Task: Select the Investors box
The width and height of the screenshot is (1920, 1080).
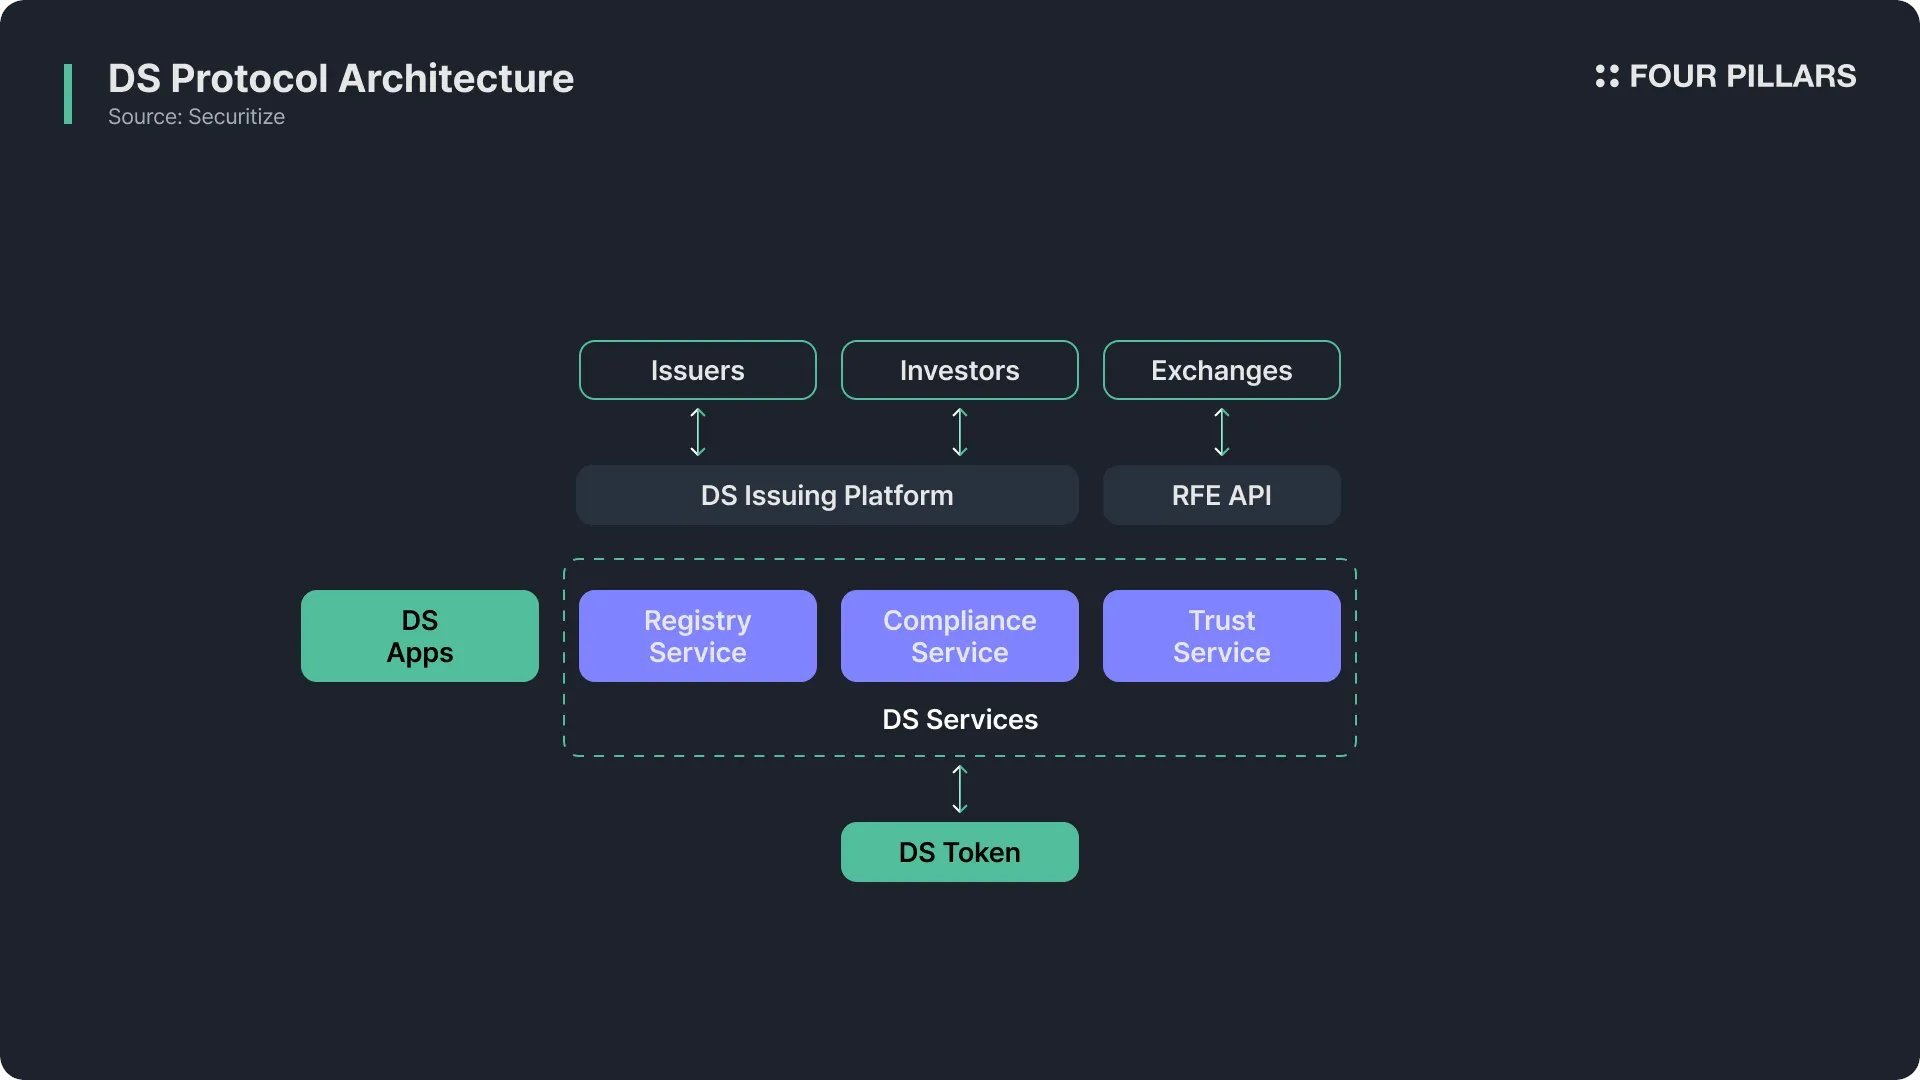Action: [960, 370]
